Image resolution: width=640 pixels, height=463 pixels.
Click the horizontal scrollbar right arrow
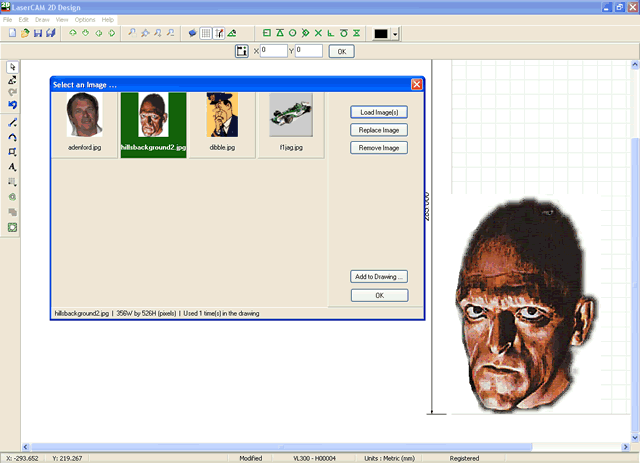(x=625, y=447)
